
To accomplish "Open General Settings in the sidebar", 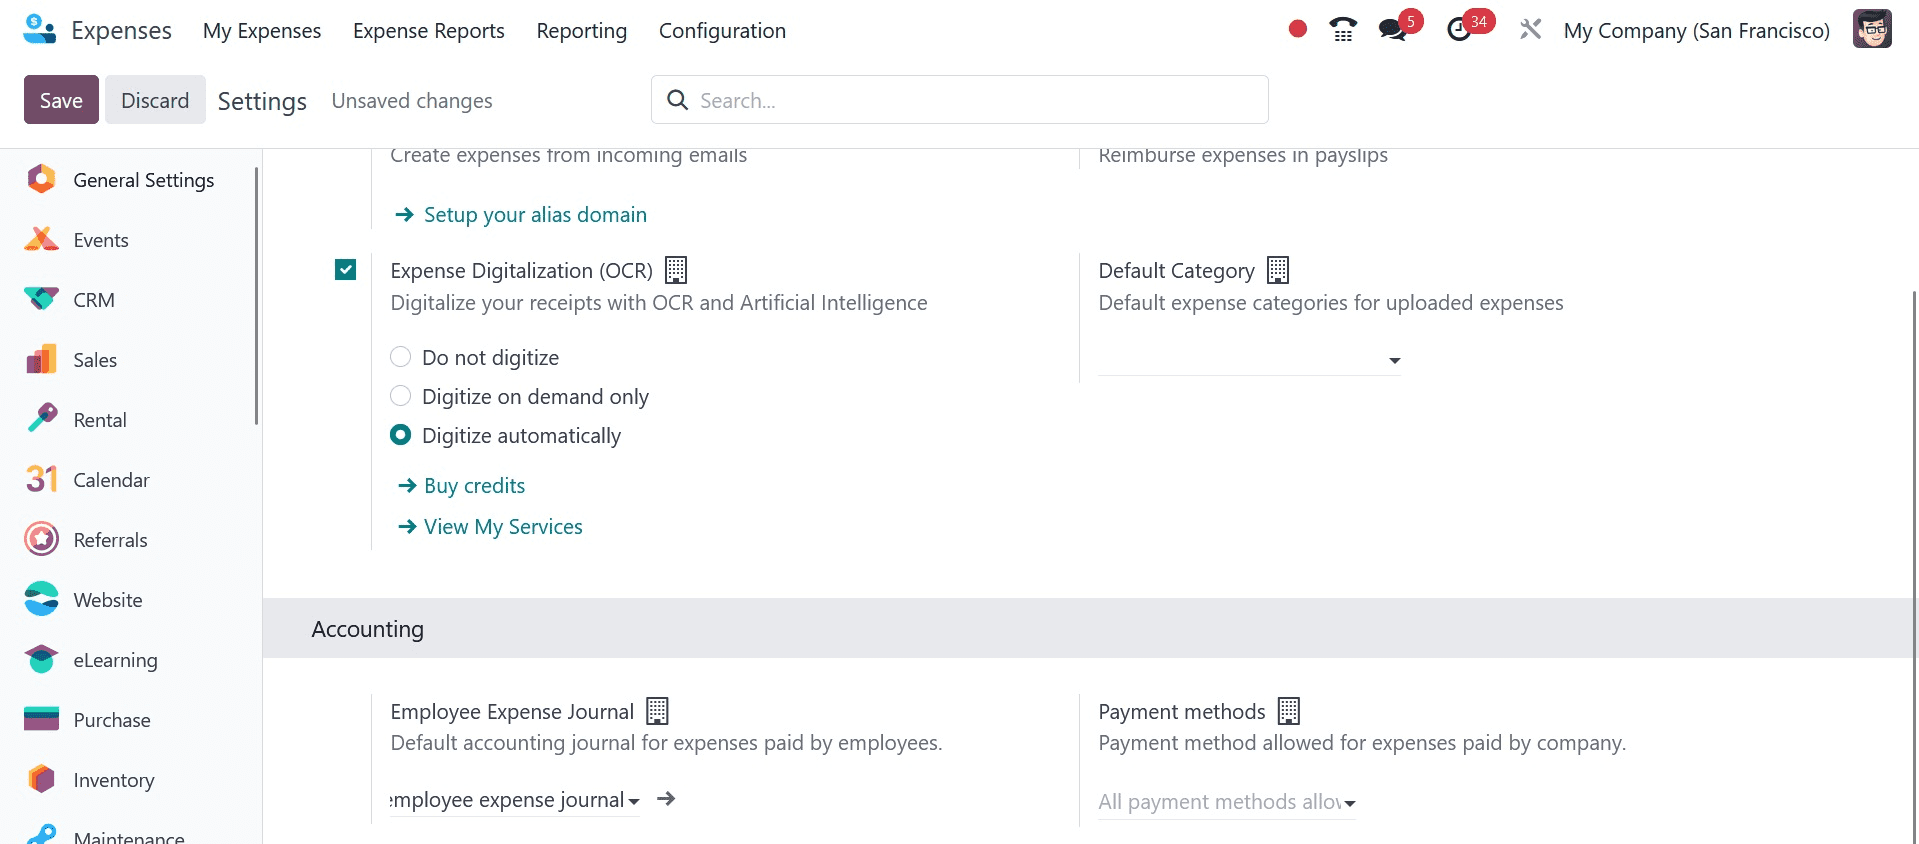I will coord(130,180).
